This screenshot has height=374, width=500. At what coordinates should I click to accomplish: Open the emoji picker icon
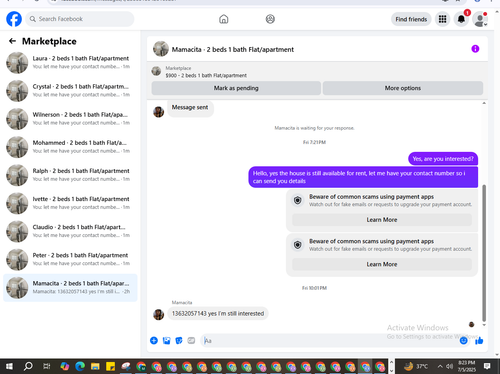click(463, 340)
